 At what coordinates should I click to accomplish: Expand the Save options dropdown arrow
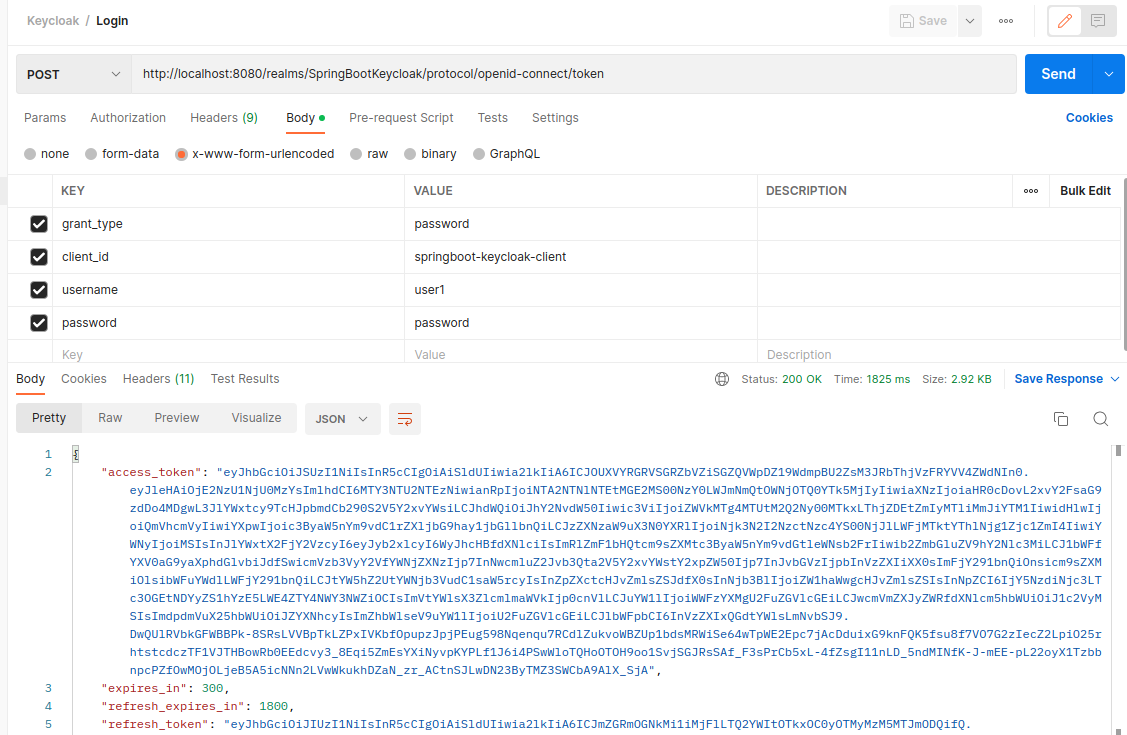tap(970, 21)
